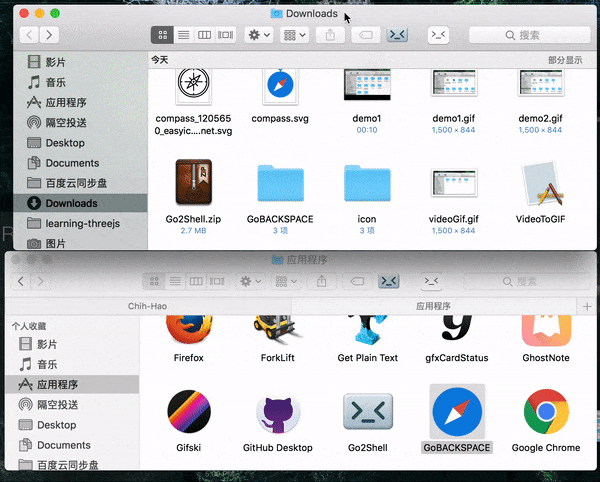Screen dimensions: 600x482
Task: Open the gear action menu in 应用程序 window
Action: [251, 282]
